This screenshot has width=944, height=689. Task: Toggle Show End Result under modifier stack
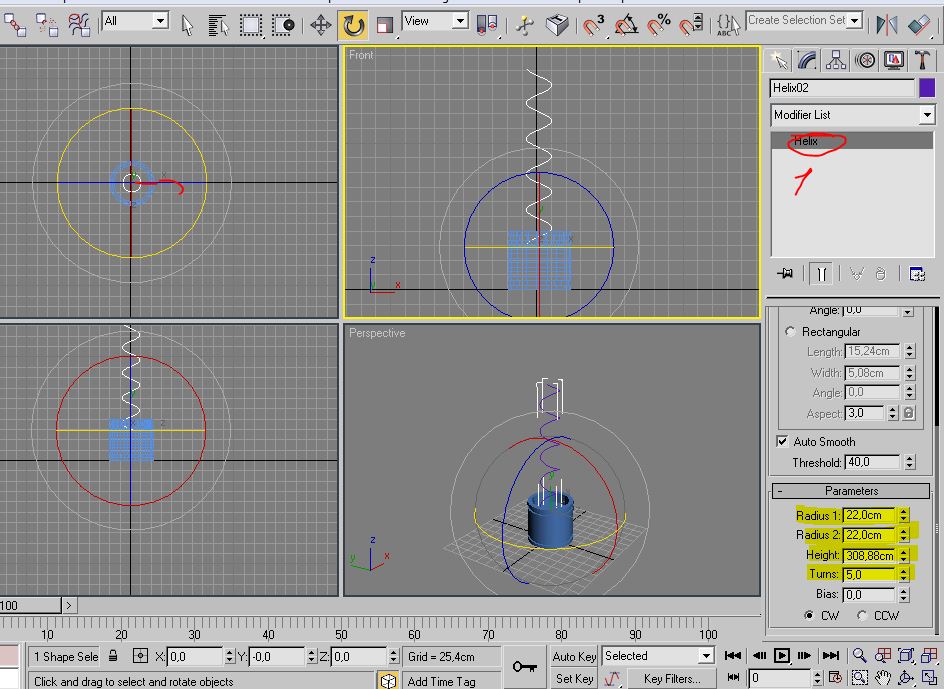coord(821,274)
